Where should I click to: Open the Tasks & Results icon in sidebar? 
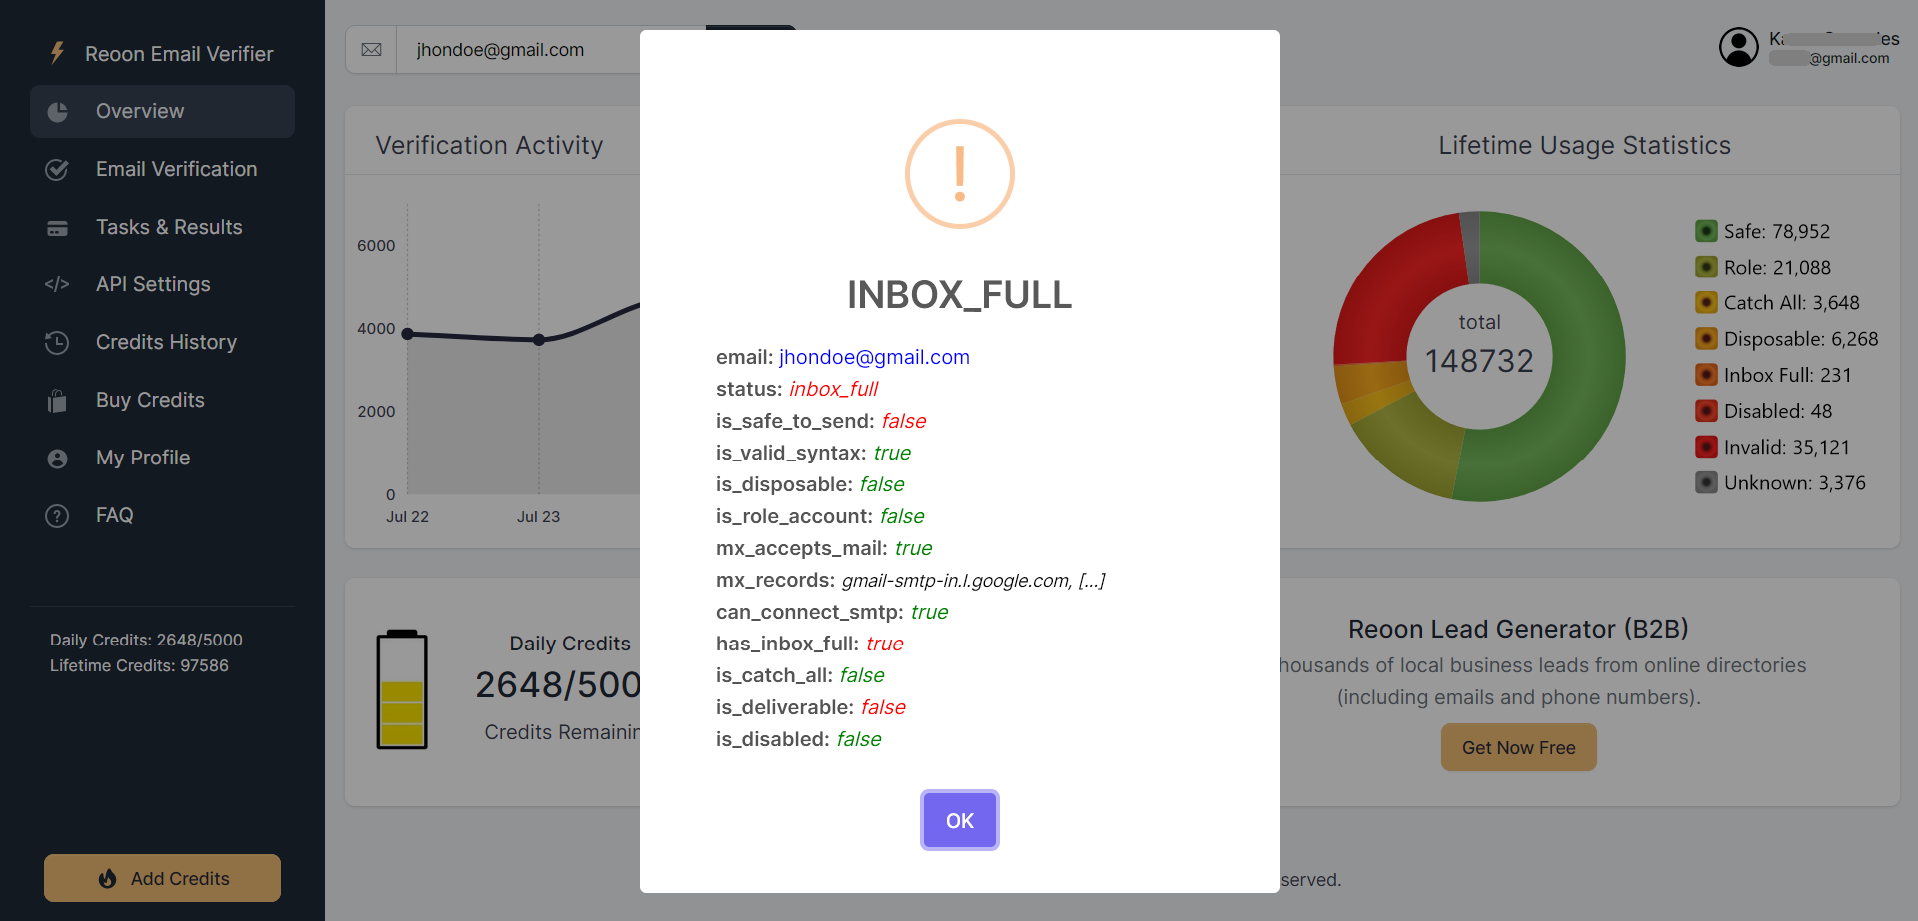point(57,227)
